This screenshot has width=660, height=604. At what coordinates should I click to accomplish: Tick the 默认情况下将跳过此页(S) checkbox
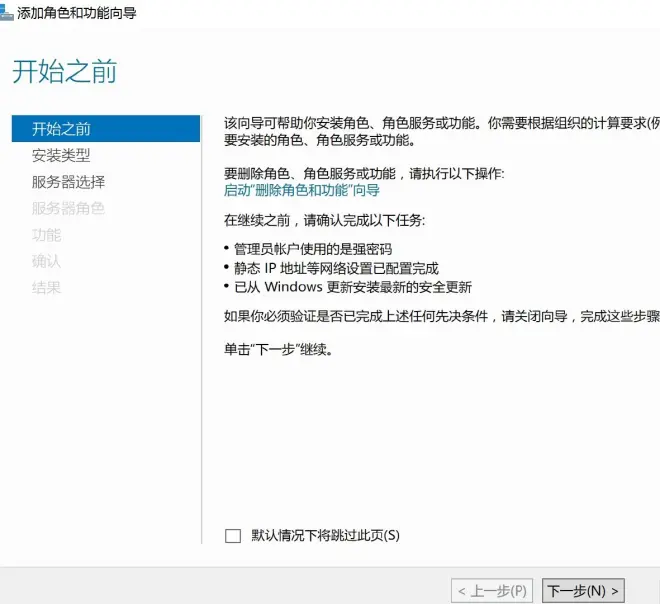tap(233, 536)
